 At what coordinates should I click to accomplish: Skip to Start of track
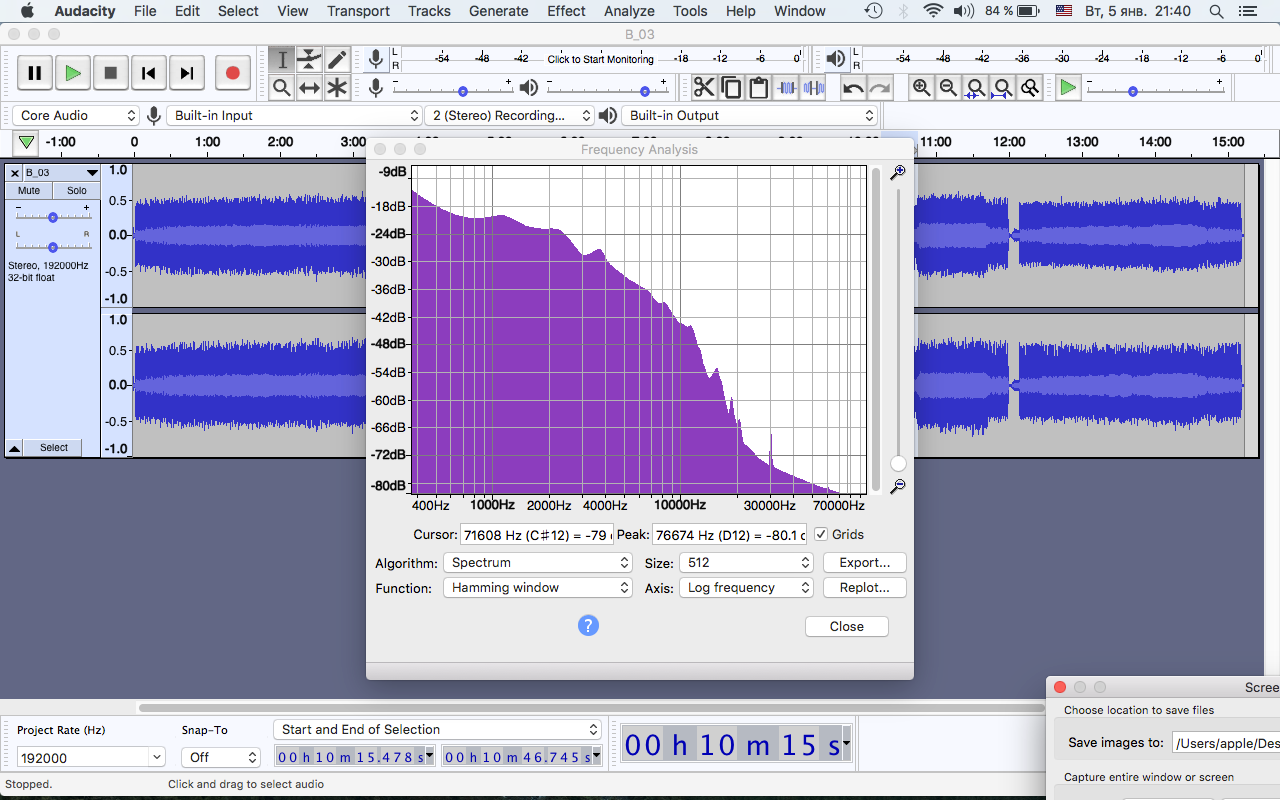149,73
